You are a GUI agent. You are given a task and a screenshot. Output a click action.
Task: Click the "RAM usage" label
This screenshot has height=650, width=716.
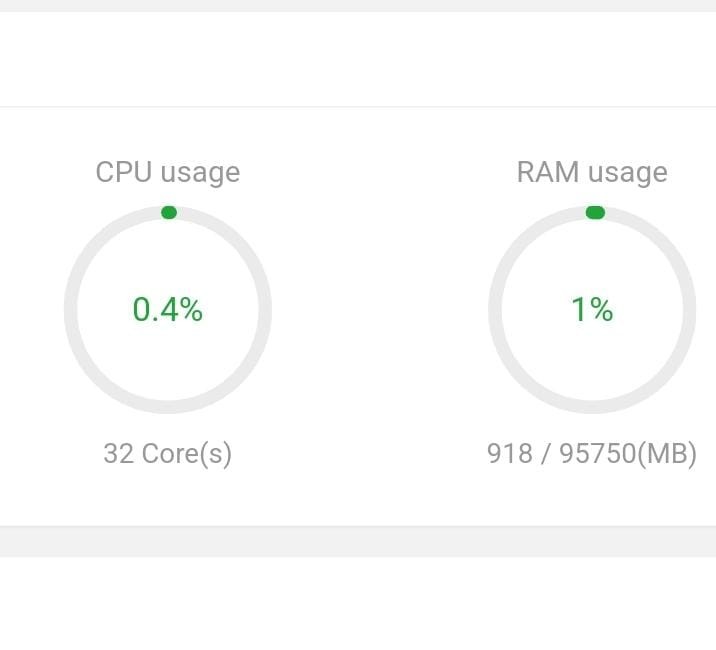coord(592,172)
